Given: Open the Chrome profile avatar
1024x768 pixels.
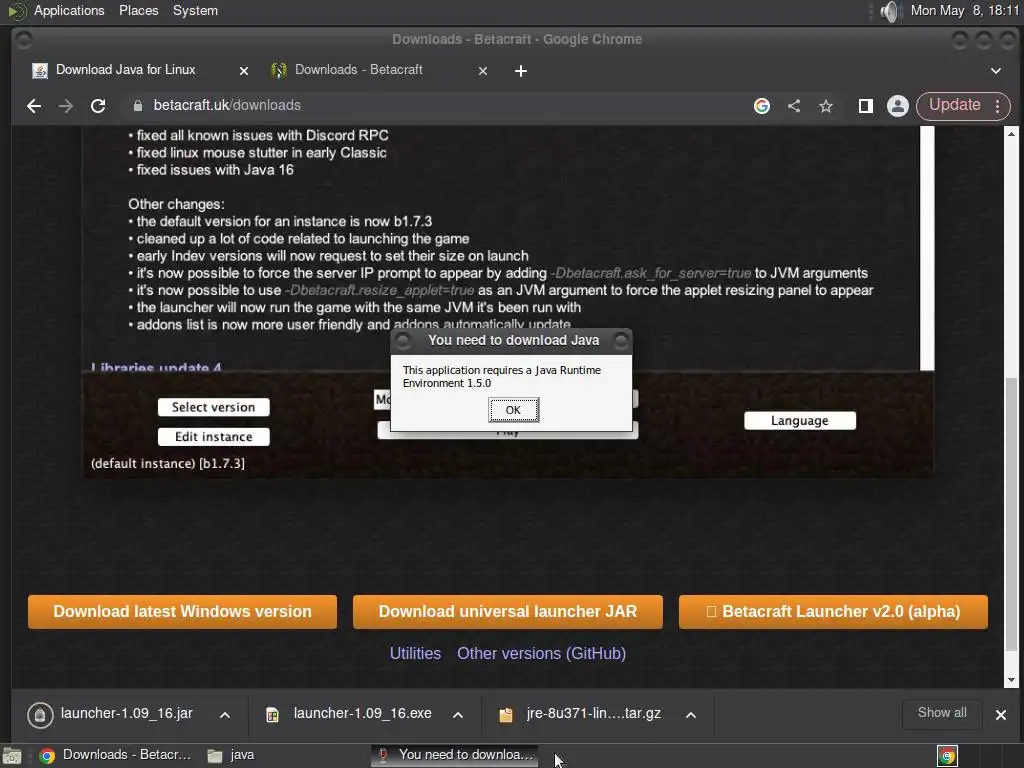Looking at the screenshot, I should 898,106.
